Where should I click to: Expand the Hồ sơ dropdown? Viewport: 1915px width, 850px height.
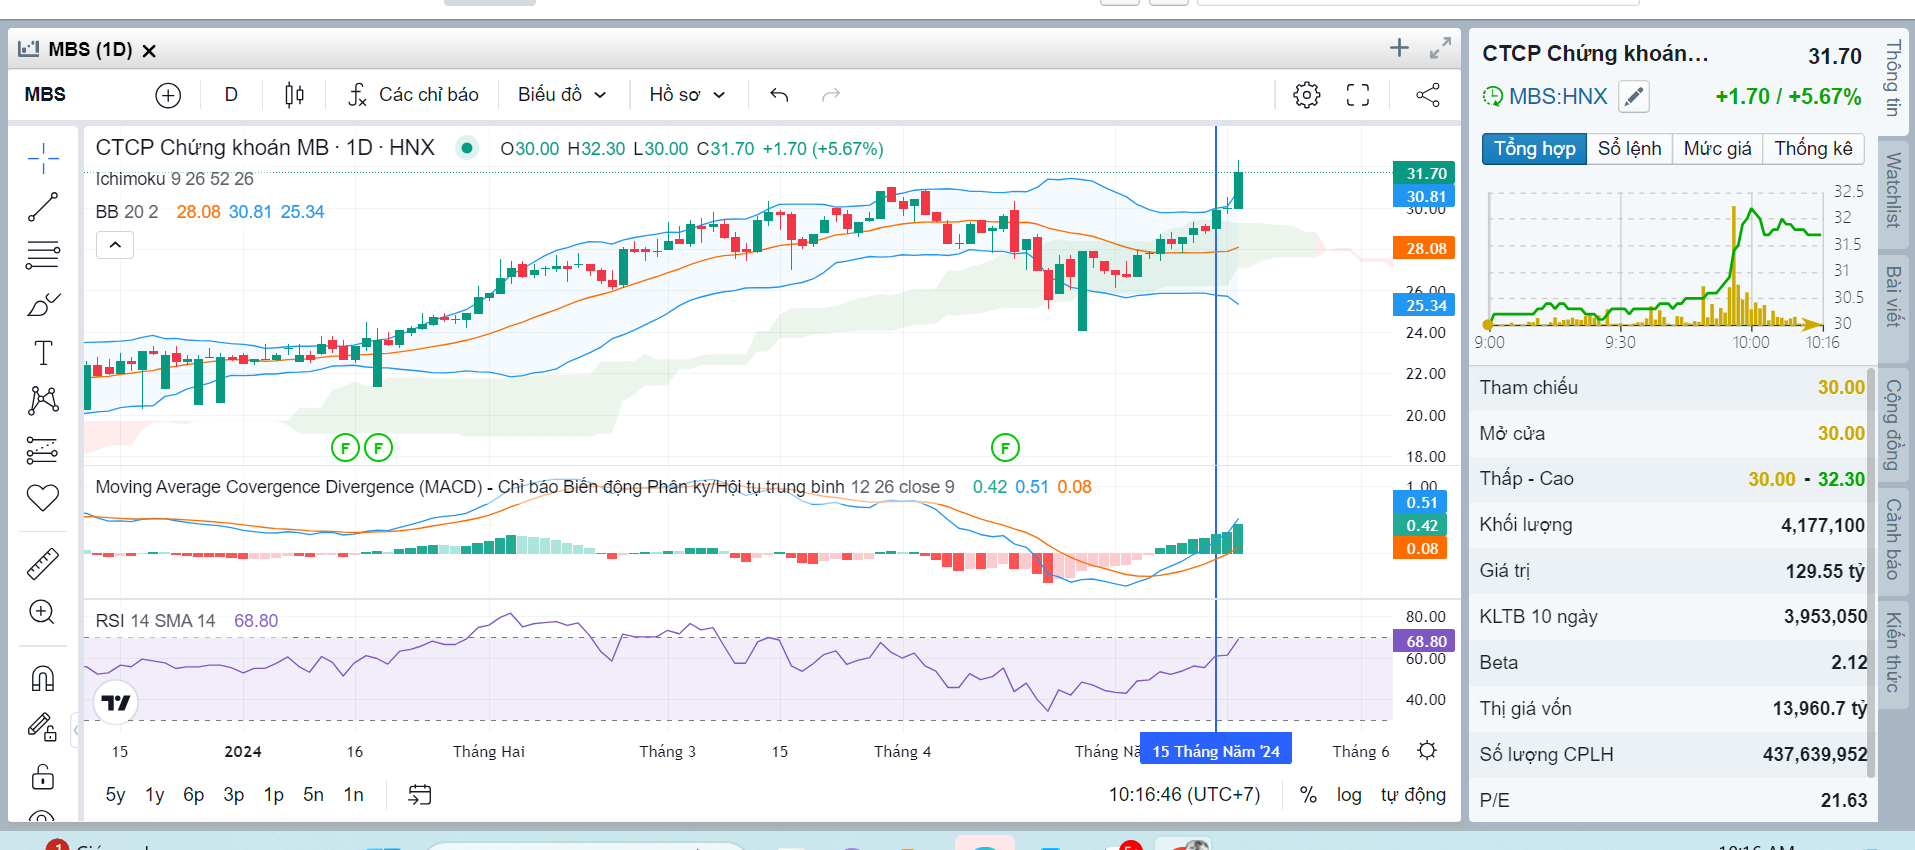click(x=687, y=95)
